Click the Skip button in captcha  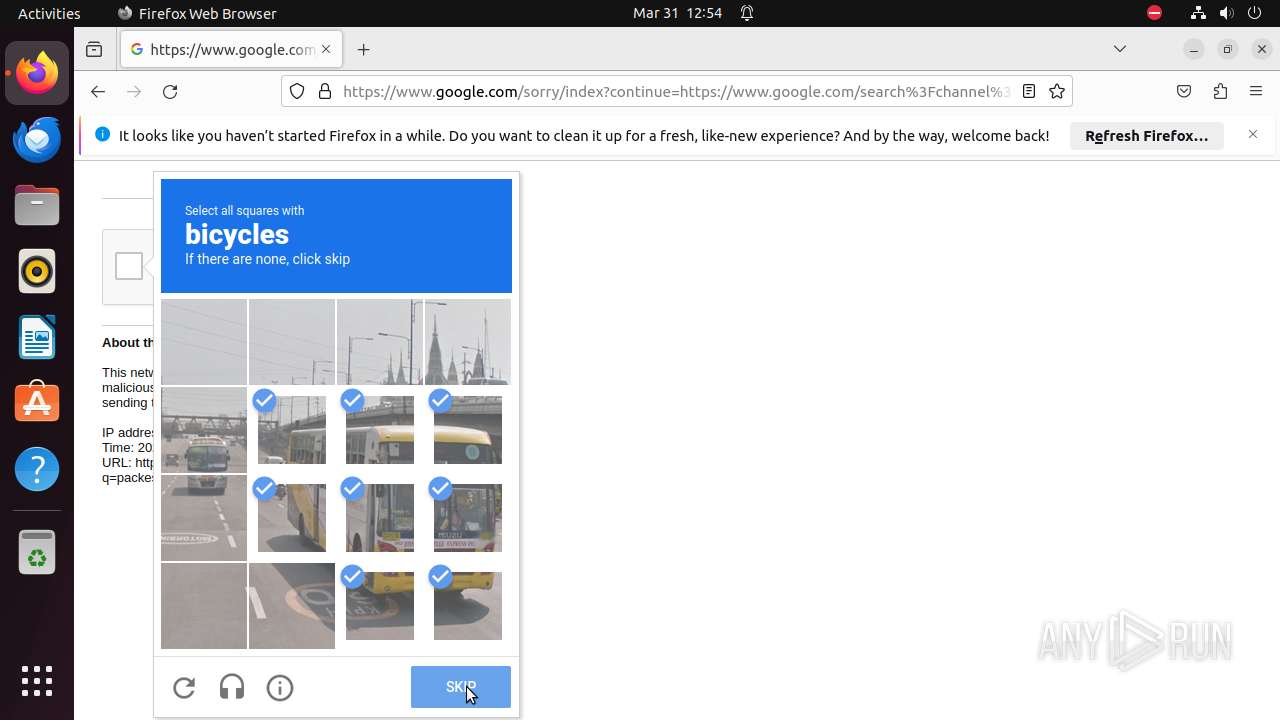pyautogui.click(x=461, y=687)
